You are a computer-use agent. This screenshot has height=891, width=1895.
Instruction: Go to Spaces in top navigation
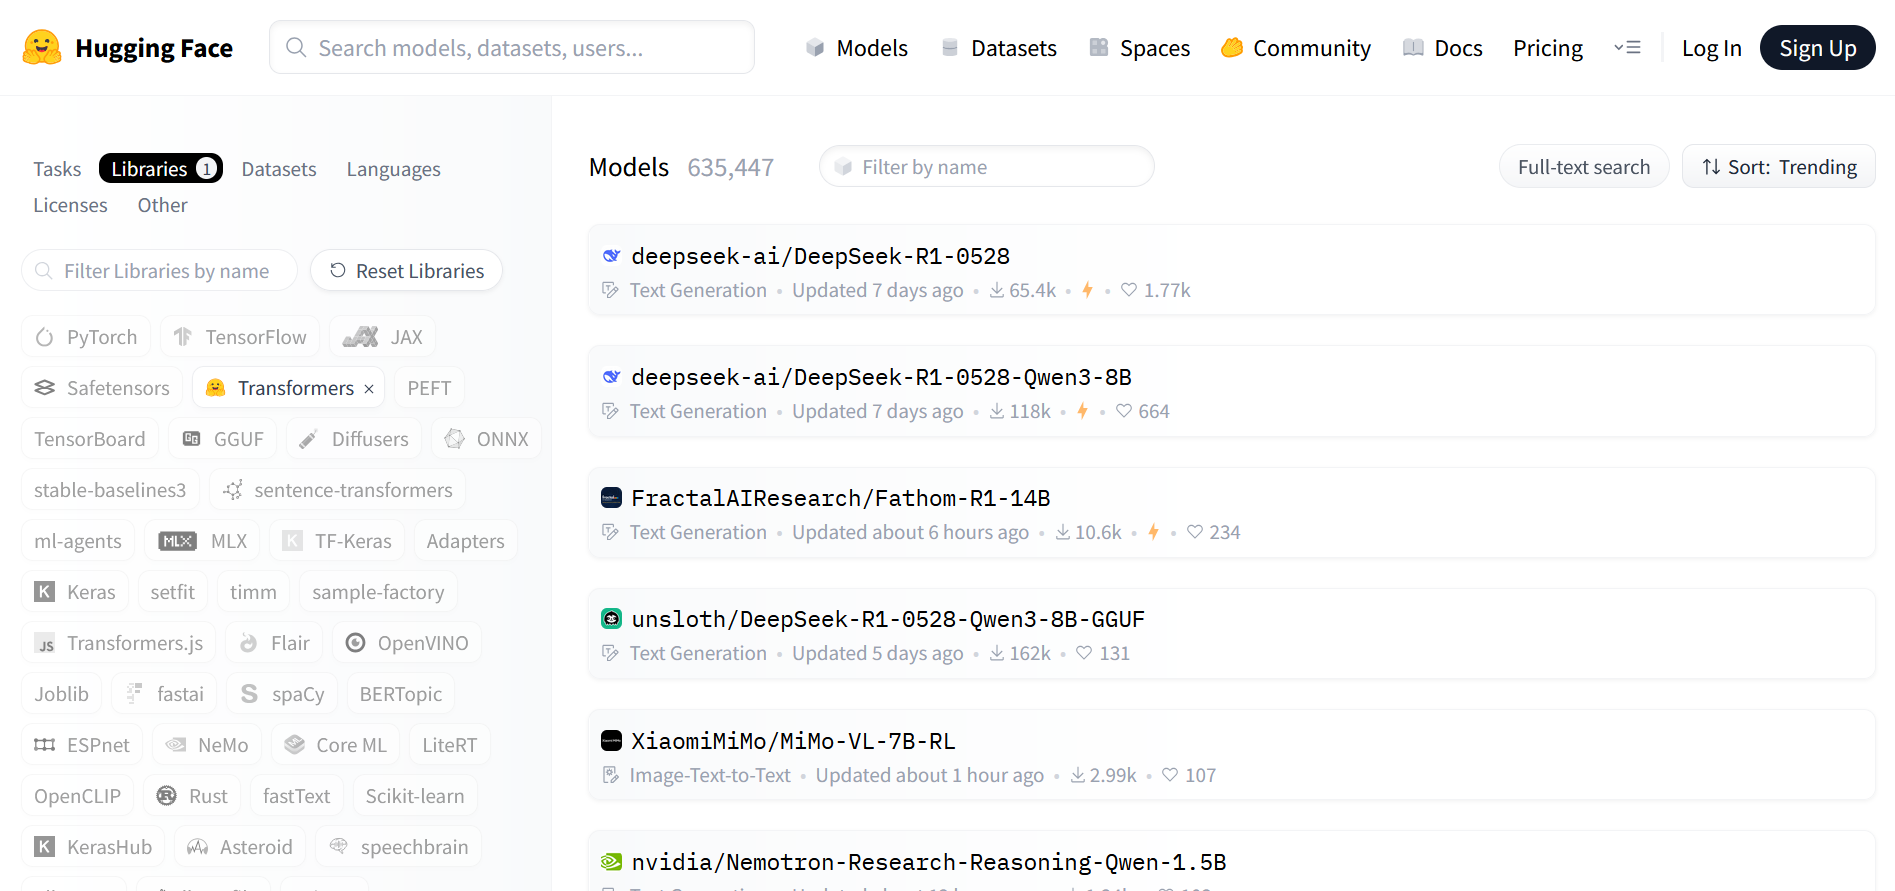(x=1140, y=48)
